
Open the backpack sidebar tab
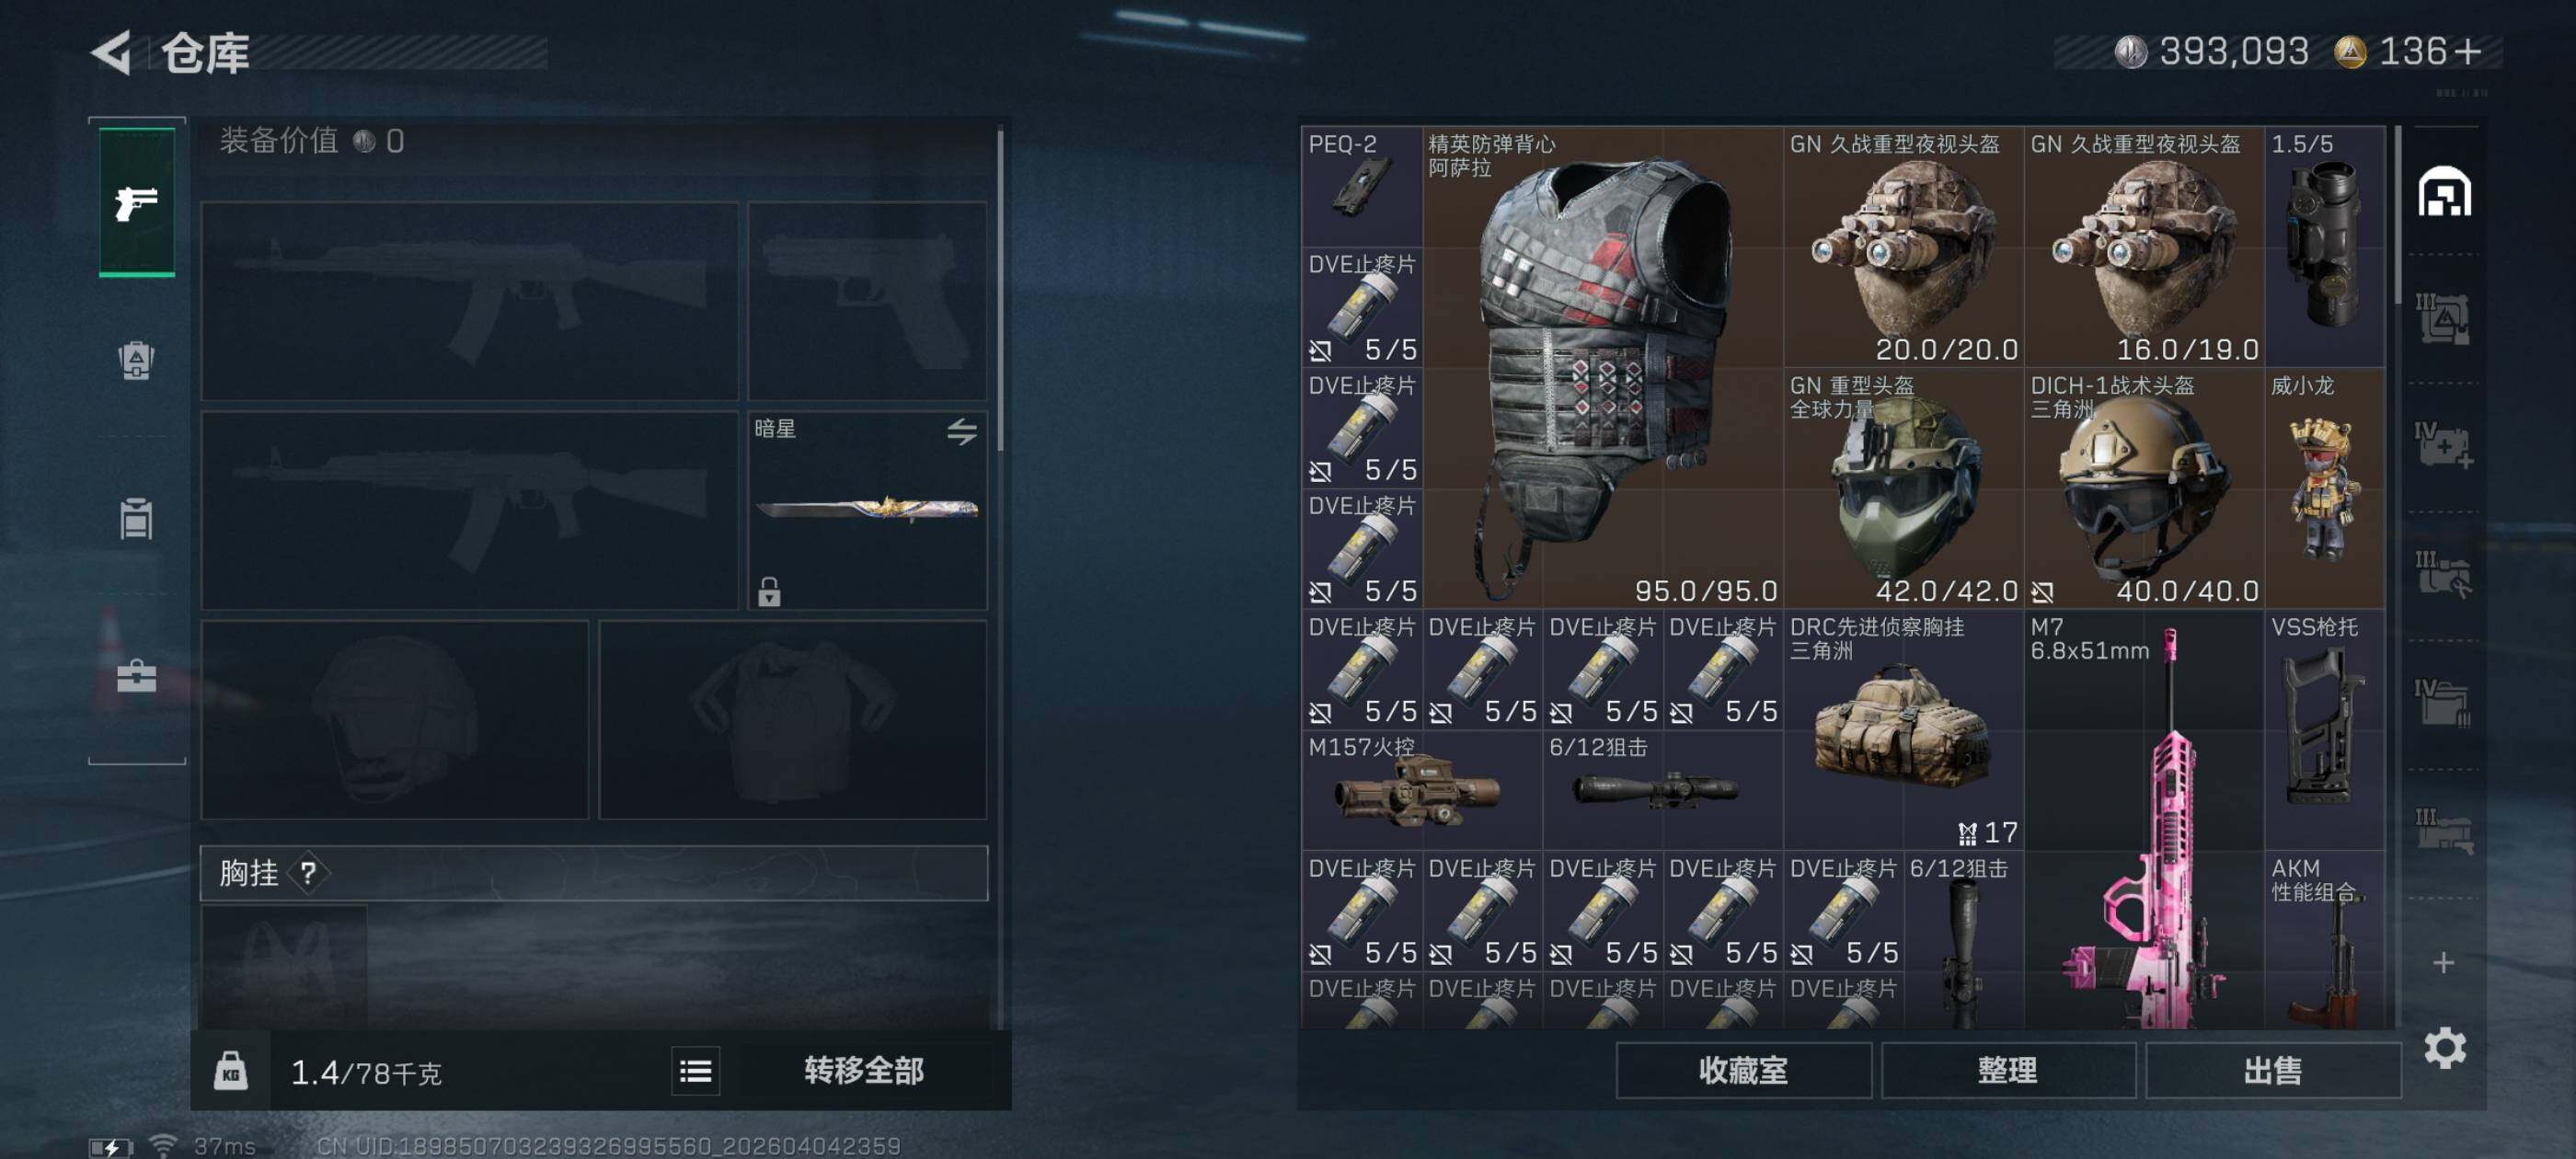[x=137, y=360]
